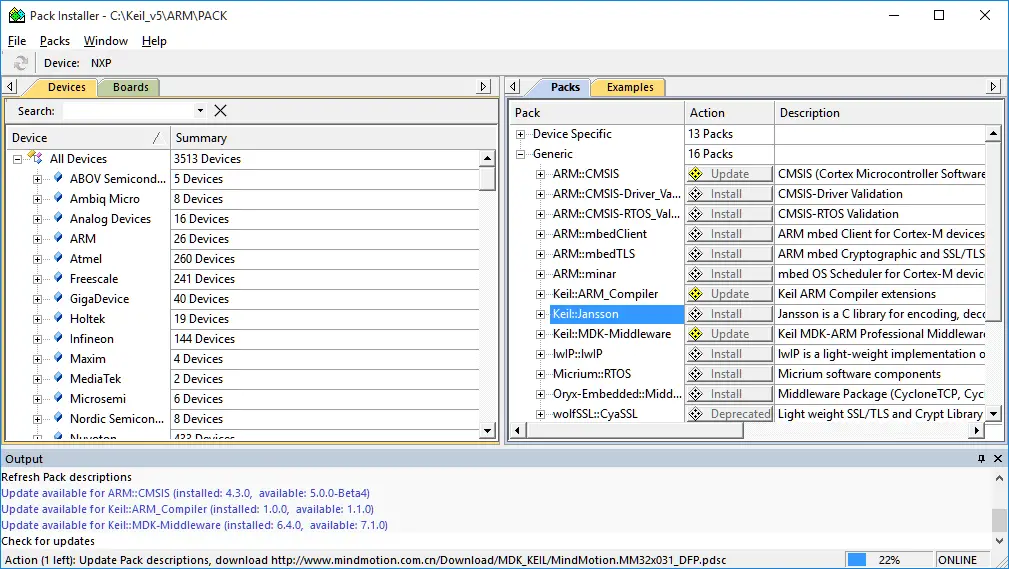Open the Help menu

tap(154, 41)
